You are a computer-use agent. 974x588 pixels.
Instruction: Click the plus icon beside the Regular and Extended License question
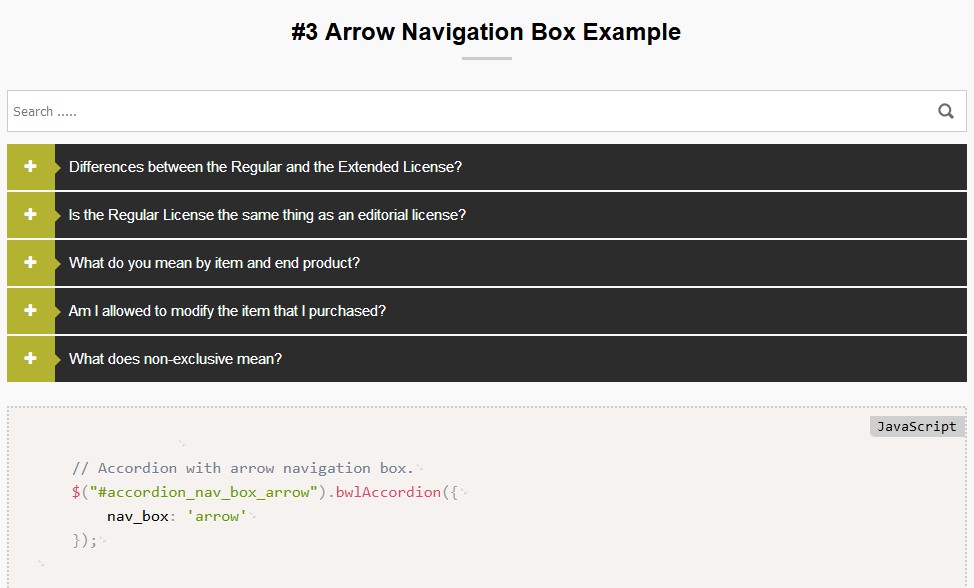tap(30, 167)
